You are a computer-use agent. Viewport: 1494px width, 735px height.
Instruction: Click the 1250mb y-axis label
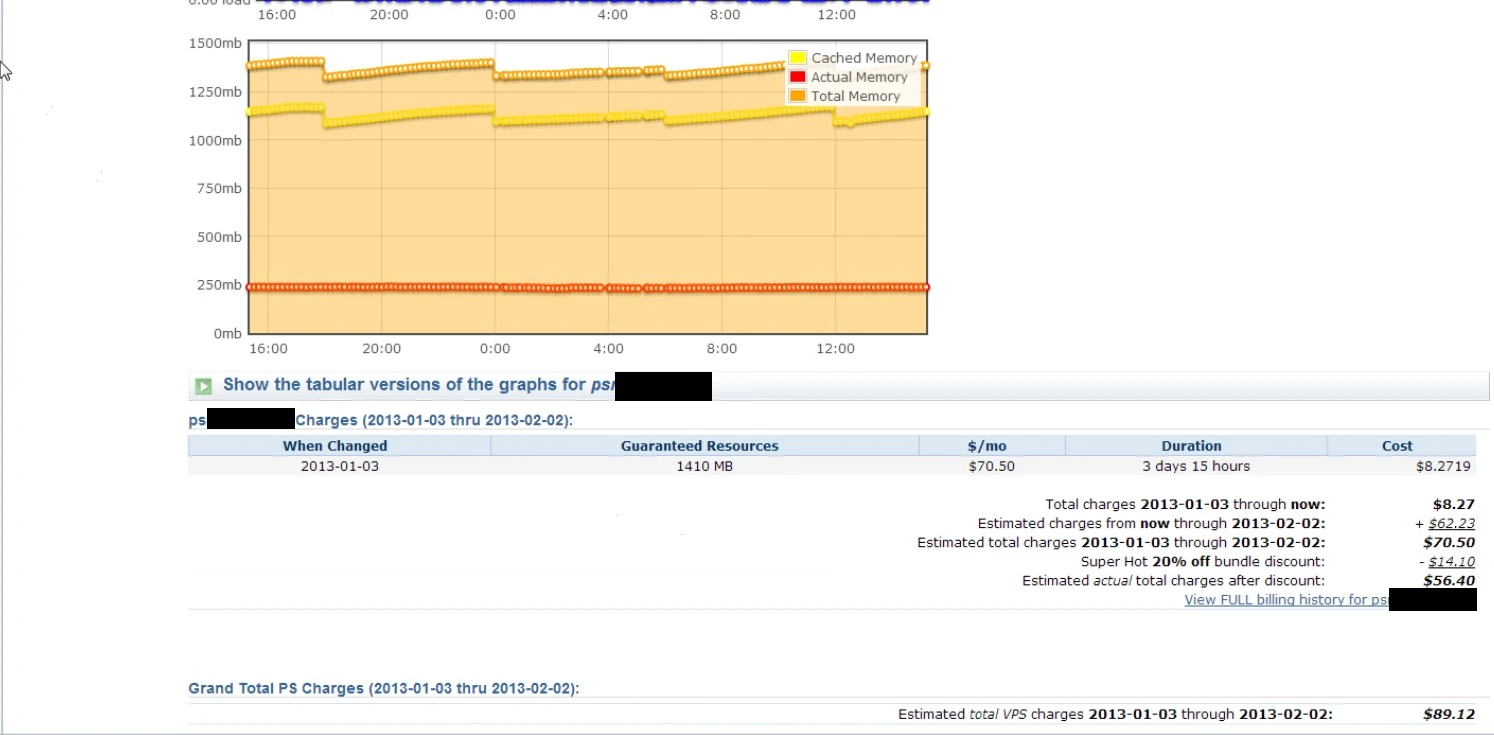coord(215,92)
